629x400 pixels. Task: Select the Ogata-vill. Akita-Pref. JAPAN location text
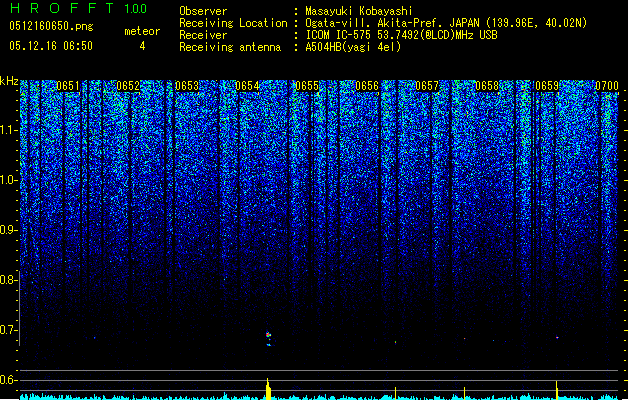point(392,23)
